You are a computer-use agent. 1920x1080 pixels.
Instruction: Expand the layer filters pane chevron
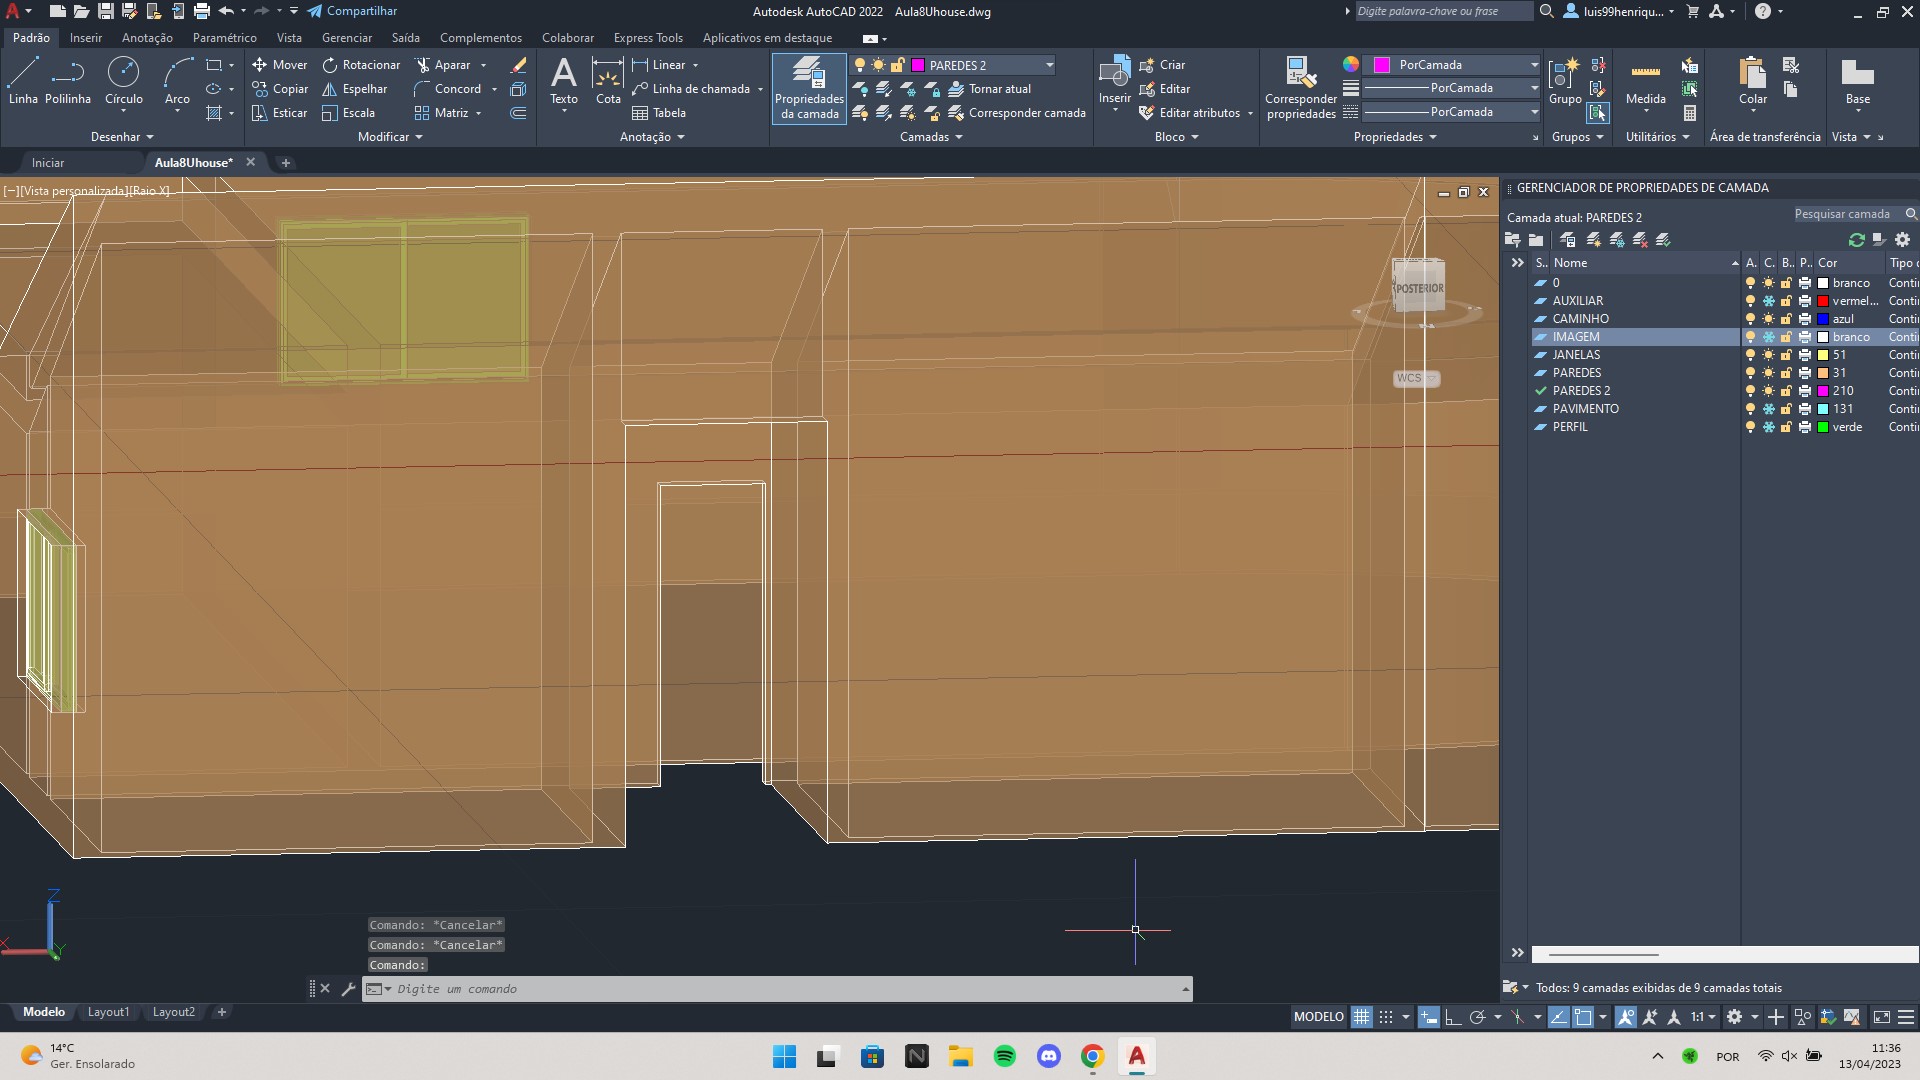tap(1517, 263)
